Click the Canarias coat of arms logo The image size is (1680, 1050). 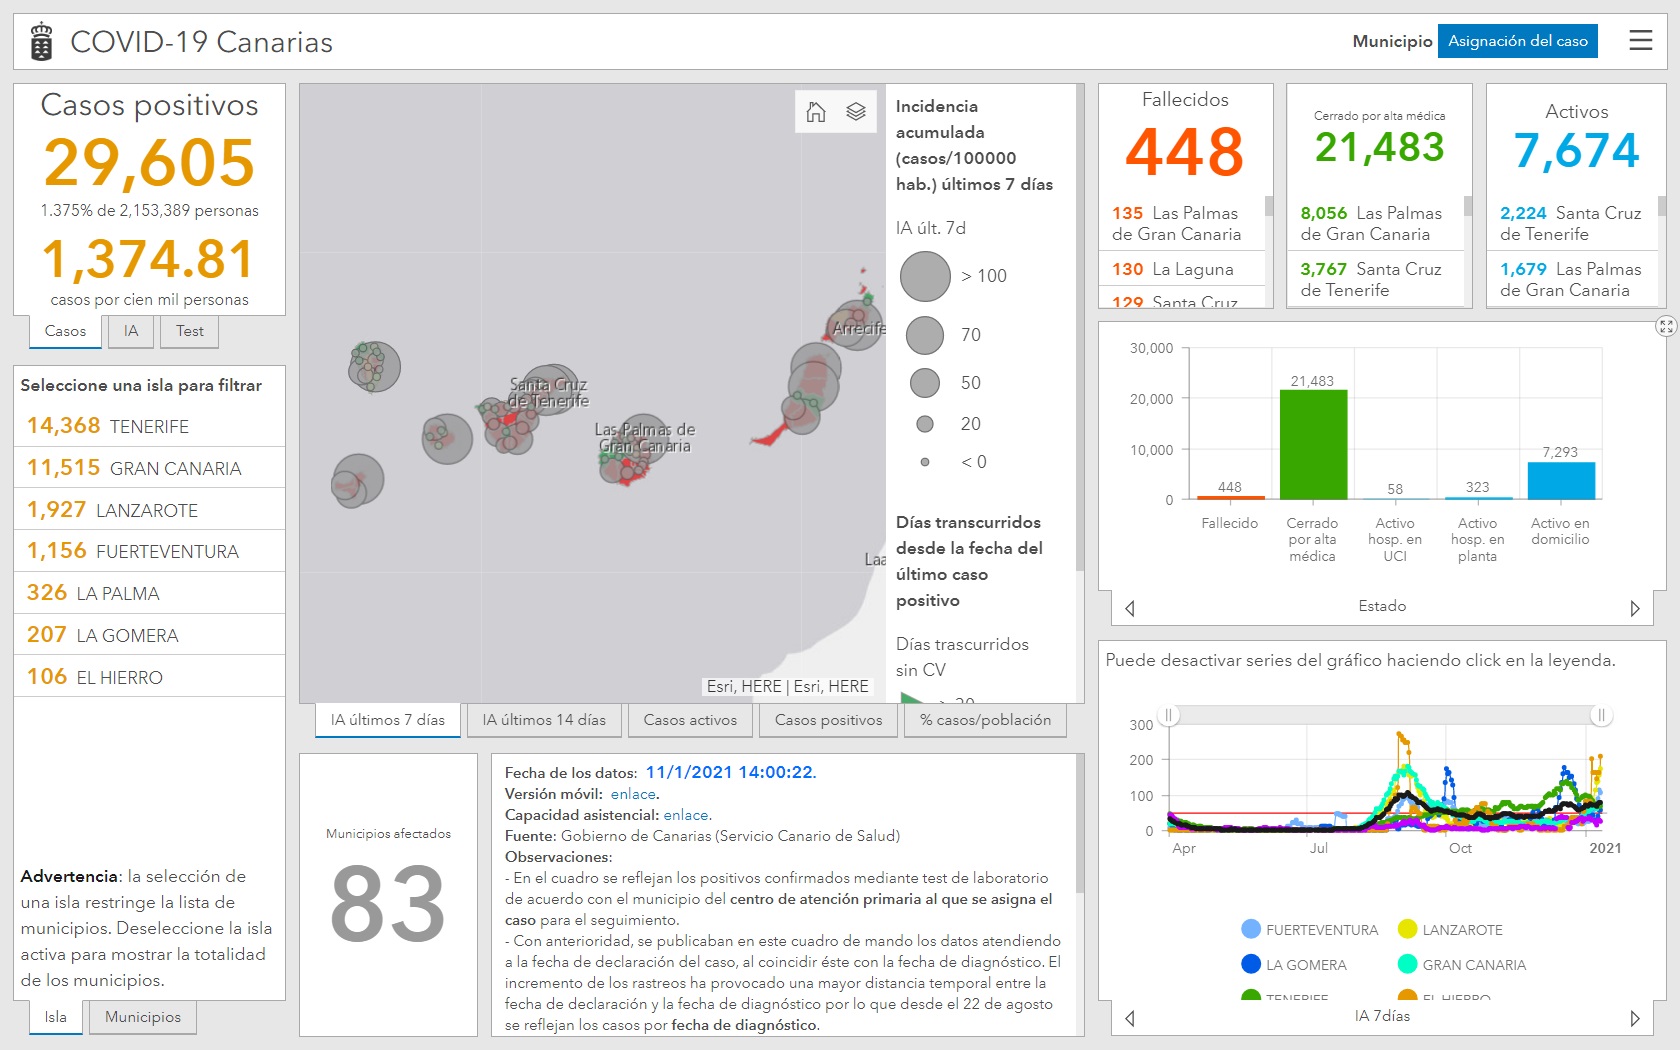(41, 42)
